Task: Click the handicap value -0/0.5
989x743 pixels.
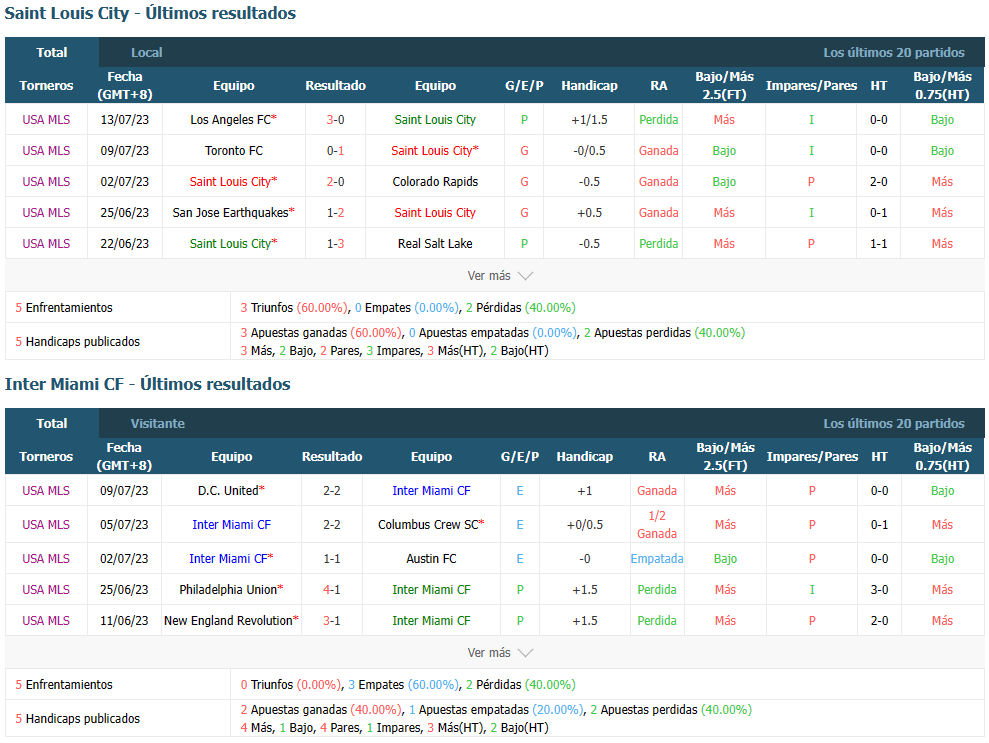Action: [590, 150]
